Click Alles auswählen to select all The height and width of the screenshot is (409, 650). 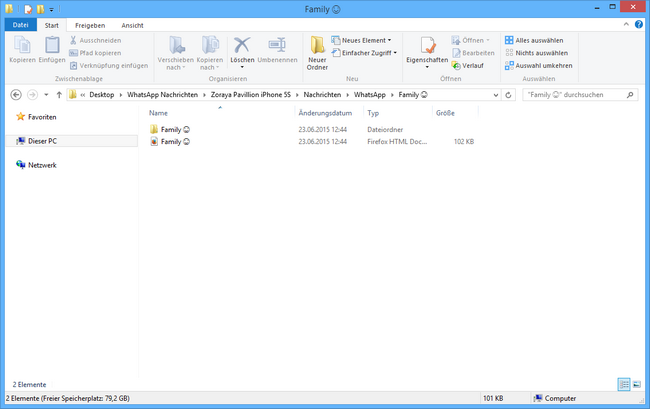(535, 40)
